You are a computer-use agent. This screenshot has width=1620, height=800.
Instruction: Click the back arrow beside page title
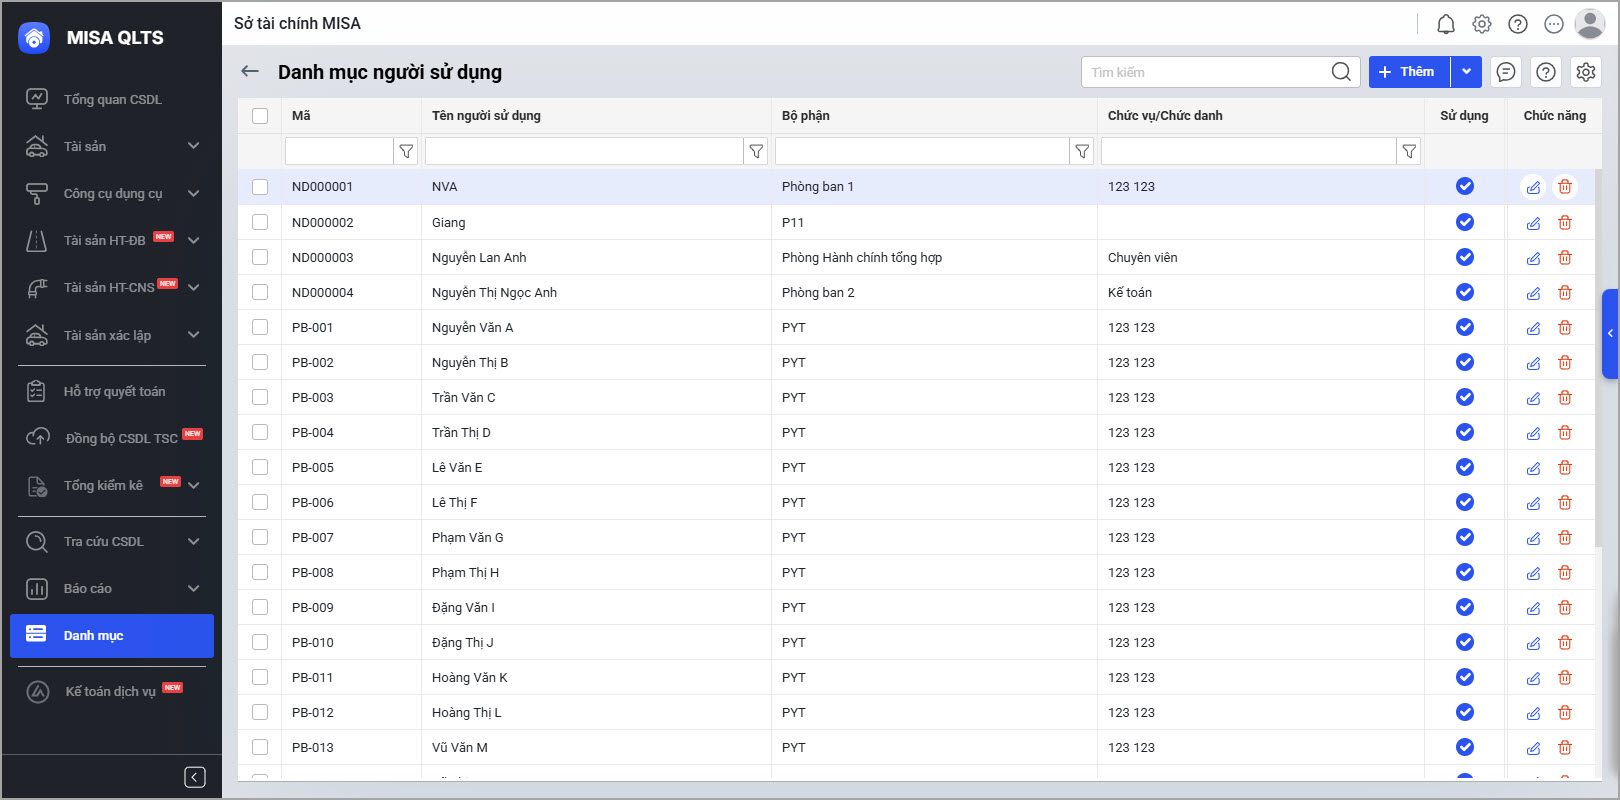pos(250,71)
